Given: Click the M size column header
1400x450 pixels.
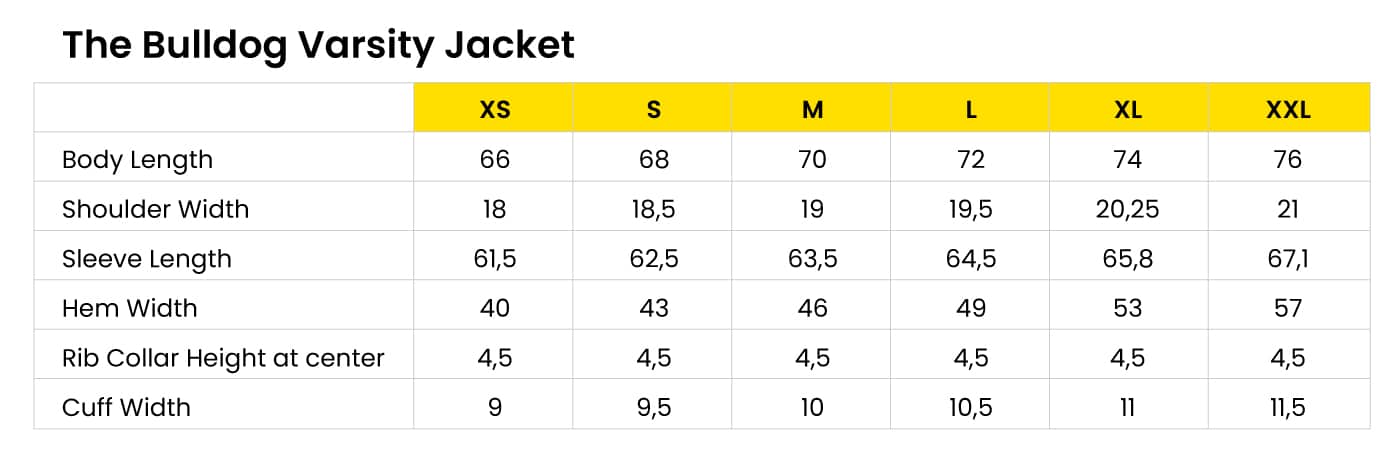Looking at the screenshot, I should tap(812, 109).
